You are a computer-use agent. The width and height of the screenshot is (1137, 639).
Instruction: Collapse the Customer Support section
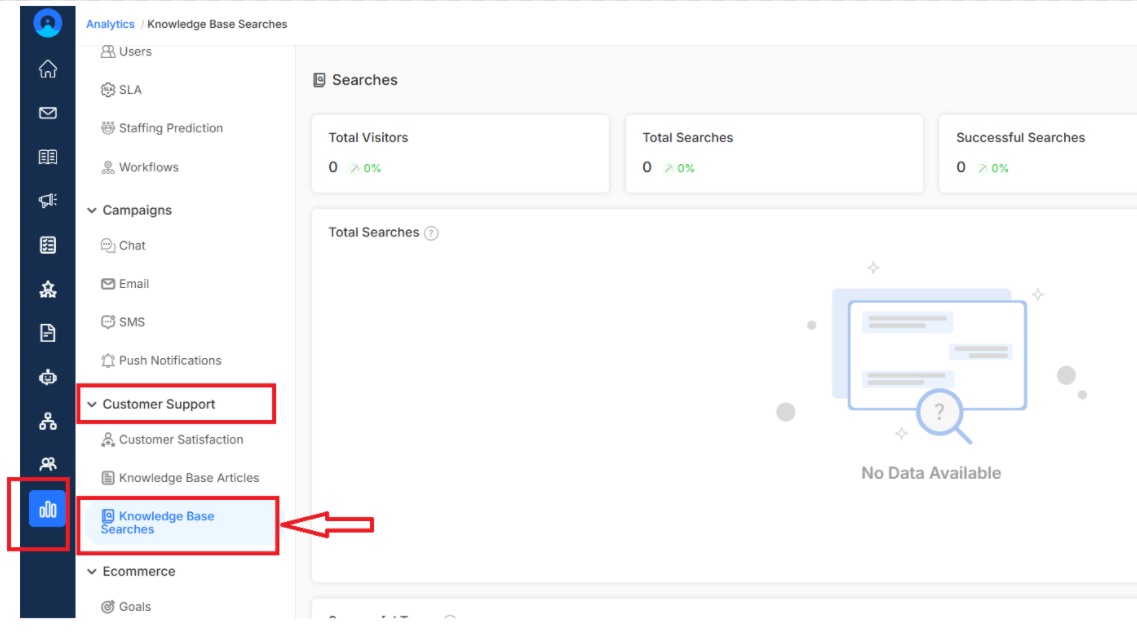[92, 404]
